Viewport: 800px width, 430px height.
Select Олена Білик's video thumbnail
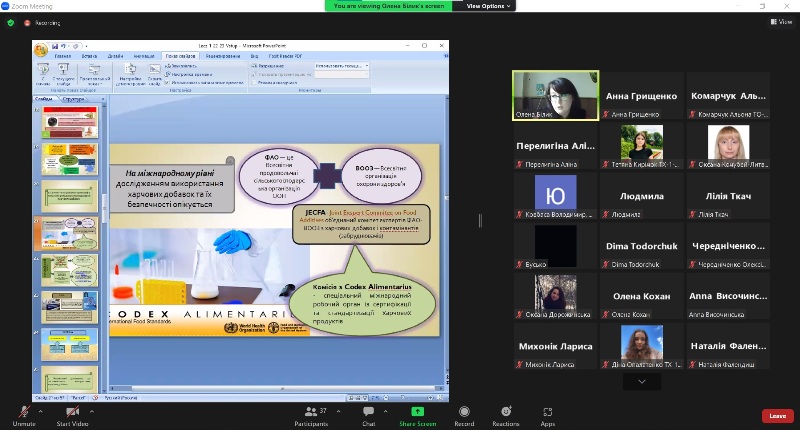(555, 95)
